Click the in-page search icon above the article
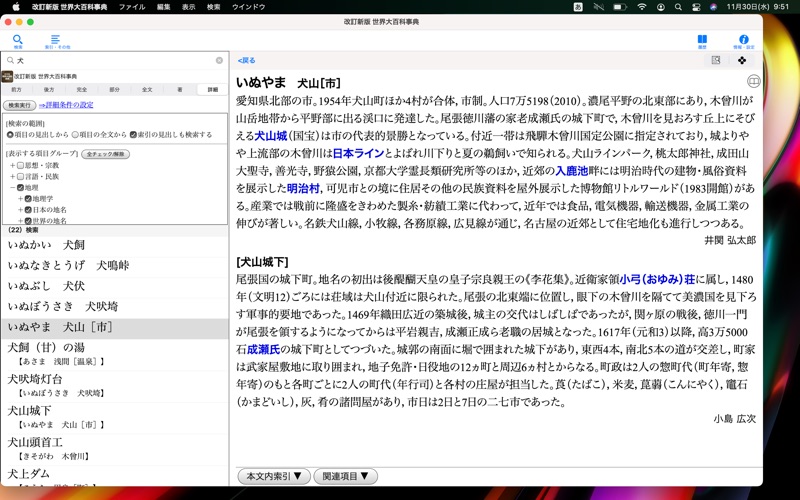The height and width of the screenshot is (500, 800). pos(716,60)
